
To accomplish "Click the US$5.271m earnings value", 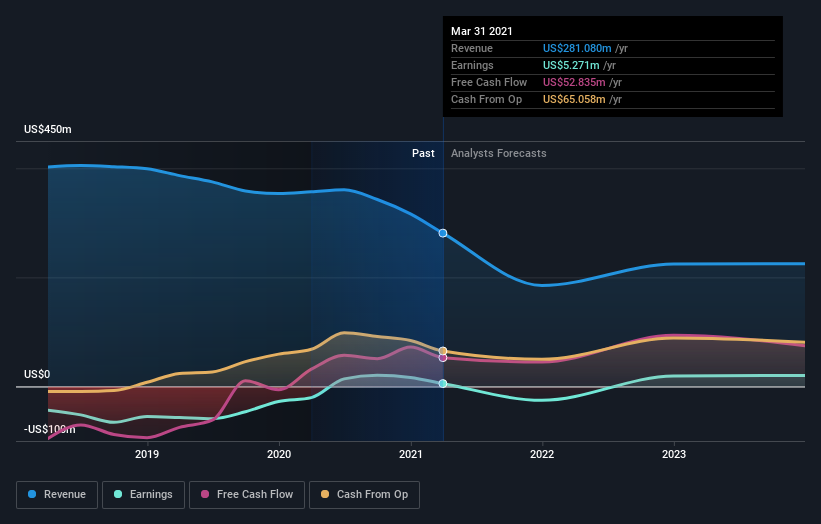I will tap(571, 65).
